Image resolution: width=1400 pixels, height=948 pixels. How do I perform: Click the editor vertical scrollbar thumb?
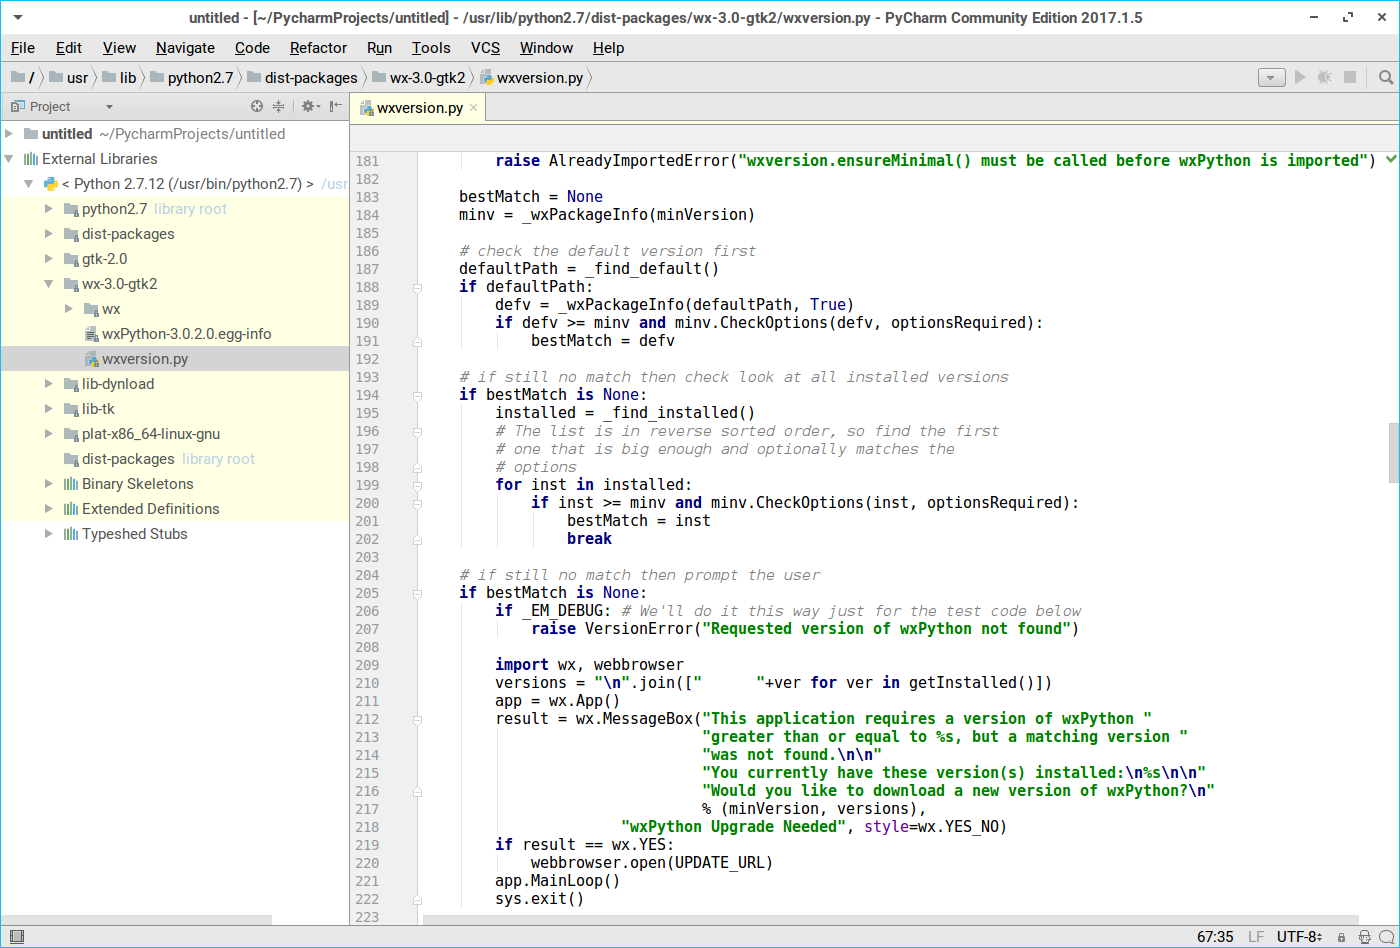[x=1393, y=452]
